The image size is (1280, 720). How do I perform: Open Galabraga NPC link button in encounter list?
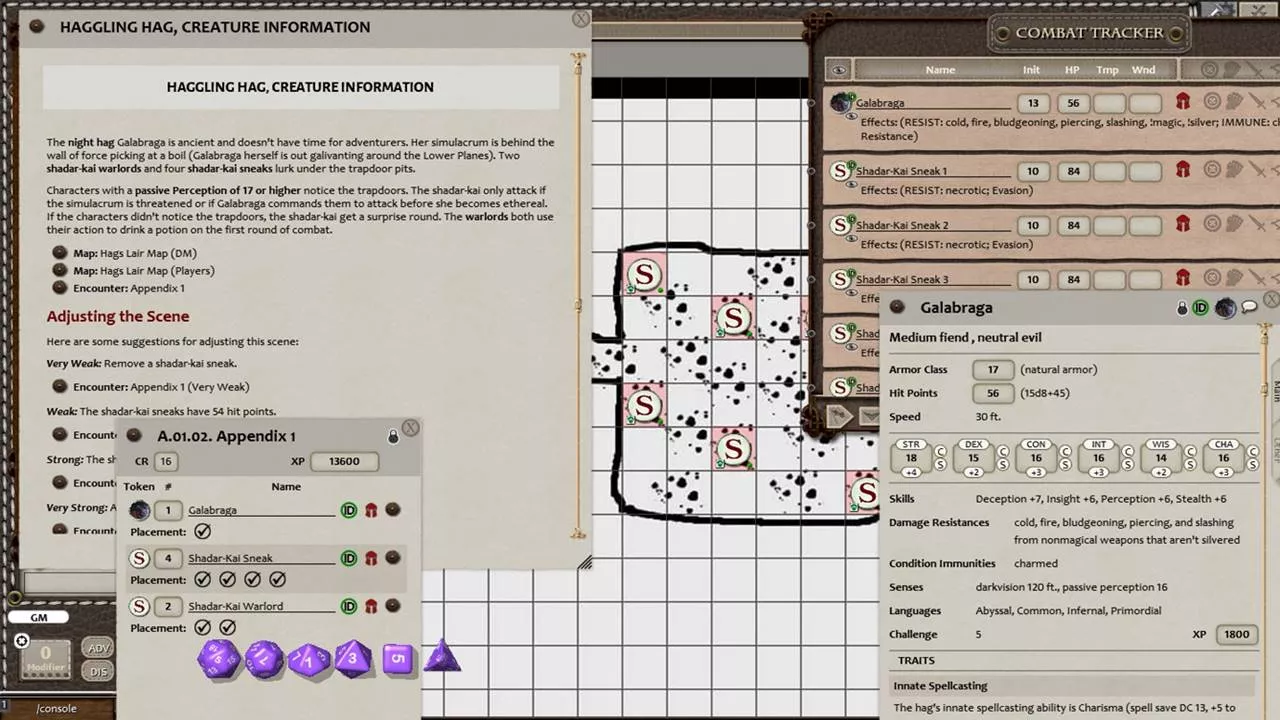393,510
